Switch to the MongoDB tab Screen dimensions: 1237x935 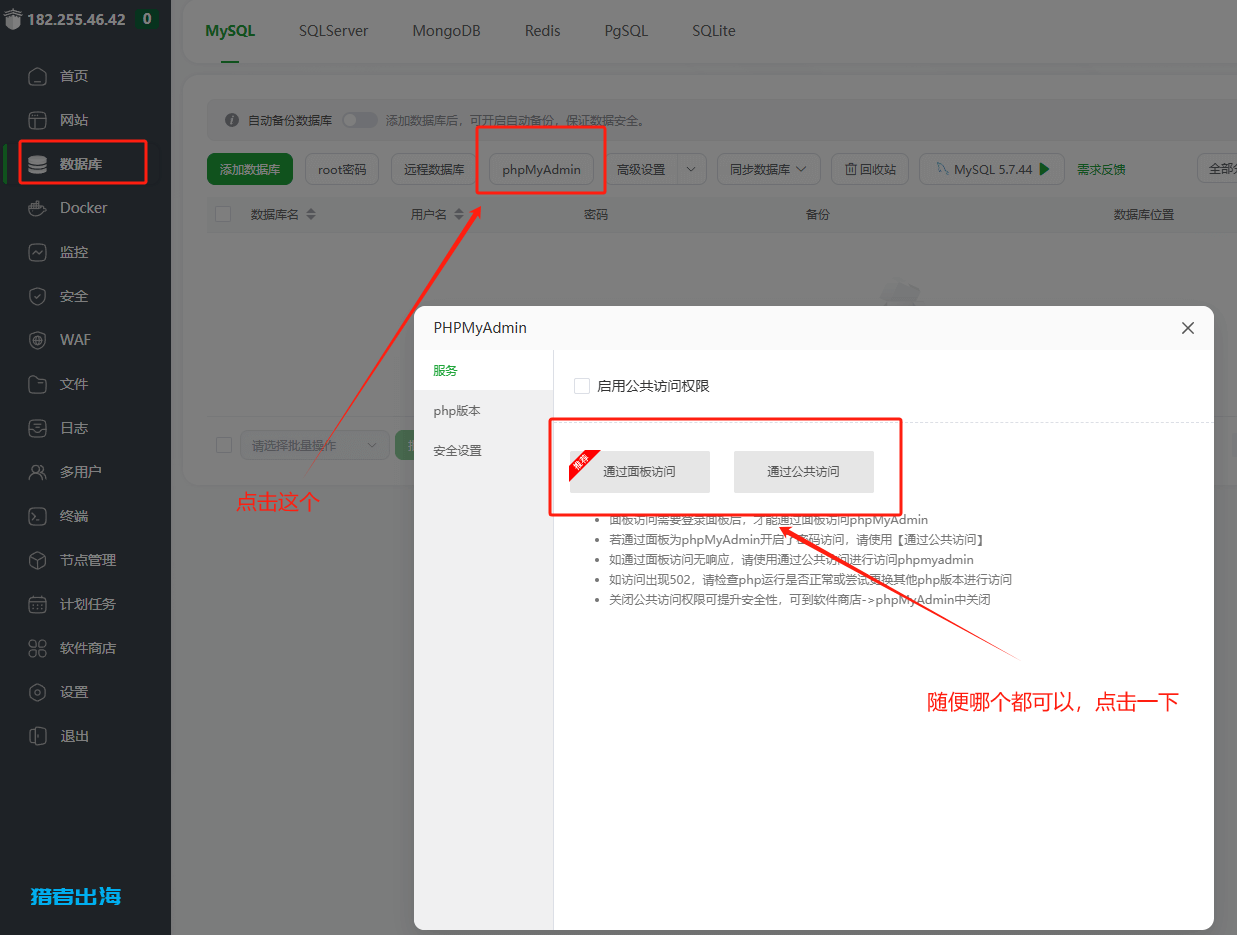tap(446, 31)
